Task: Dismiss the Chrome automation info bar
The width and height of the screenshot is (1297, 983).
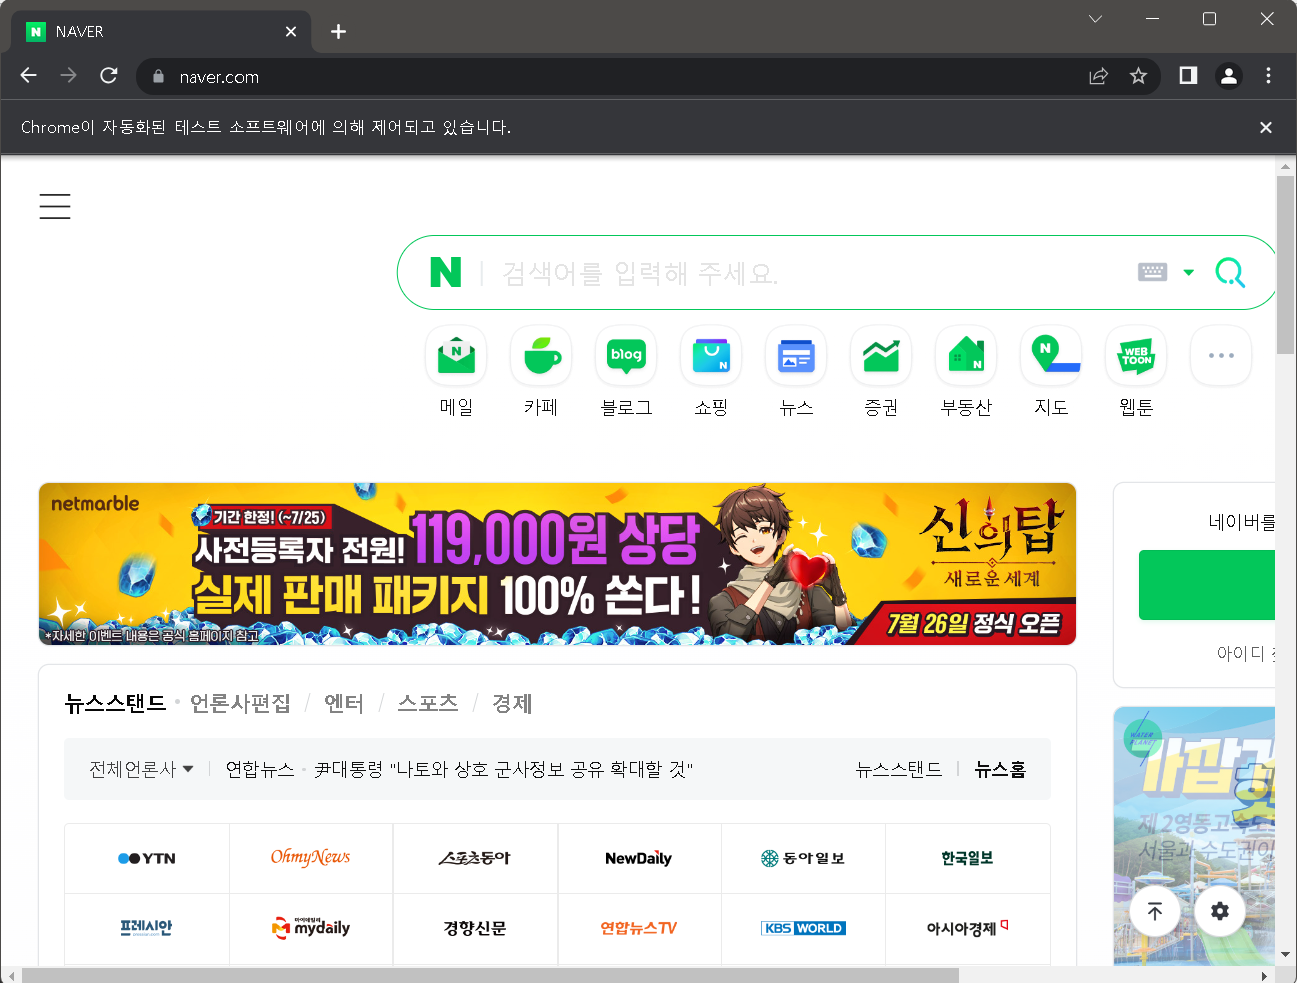Action: pyautogui.click(x=1266, y=127)
